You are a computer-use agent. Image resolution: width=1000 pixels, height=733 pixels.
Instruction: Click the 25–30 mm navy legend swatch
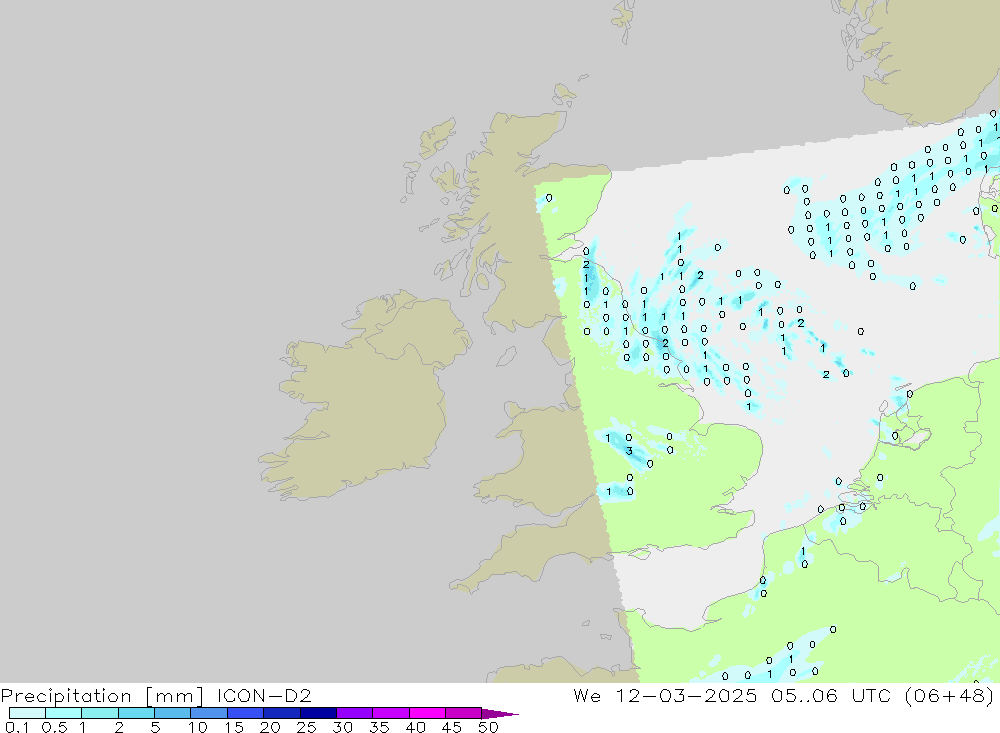pos(318,713)
